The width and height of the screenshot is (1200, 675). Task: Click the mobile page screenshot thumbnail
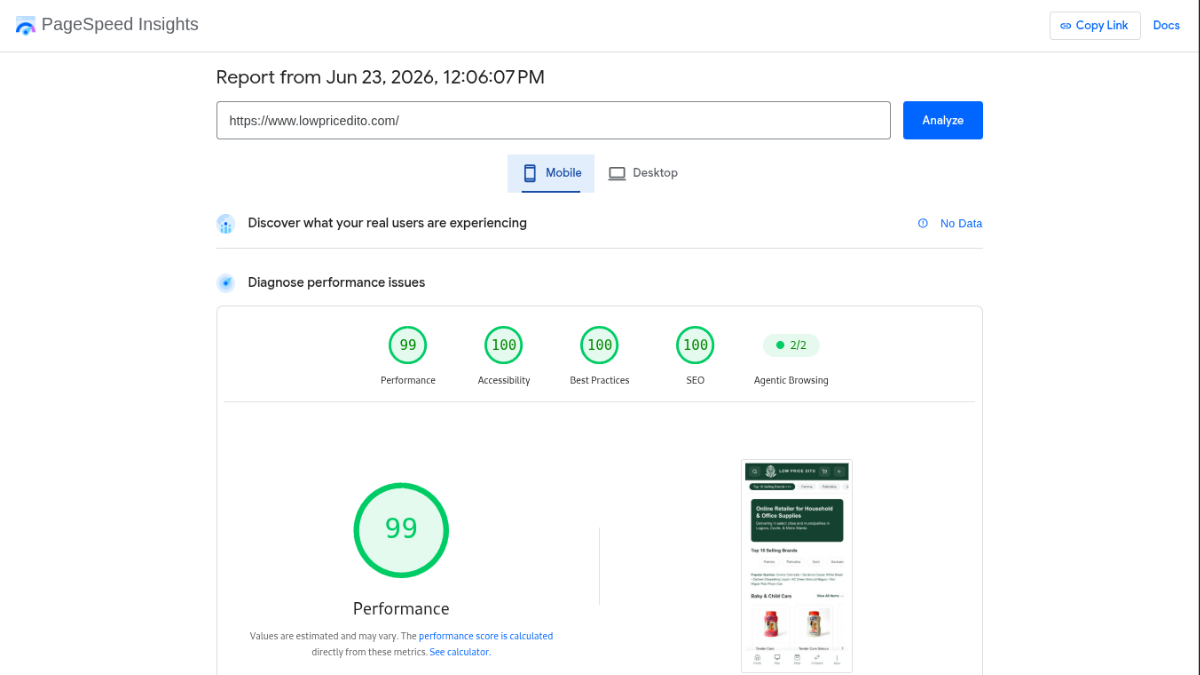click(797, 566)
